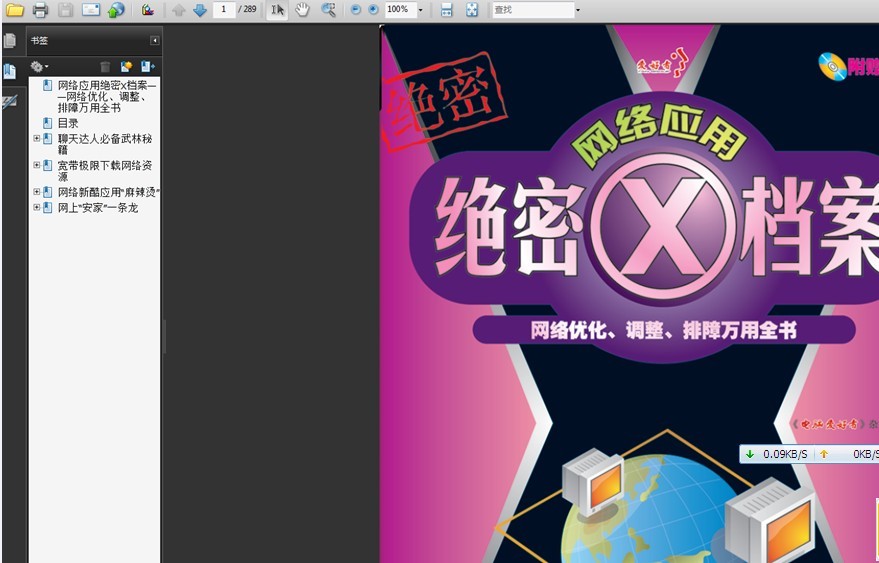Expand the 网上"安家"一条龙 bookmark node
Screen dimensions: 879x563
click(36, 207)
